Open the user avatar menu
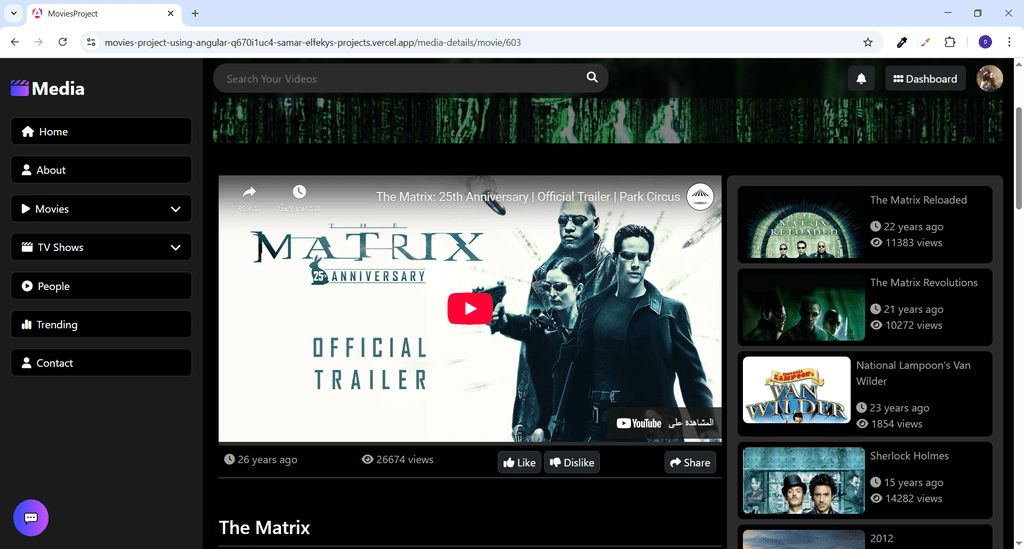Image resolution: width=1024 pixels, height=549 pixels. coord(989,78)
